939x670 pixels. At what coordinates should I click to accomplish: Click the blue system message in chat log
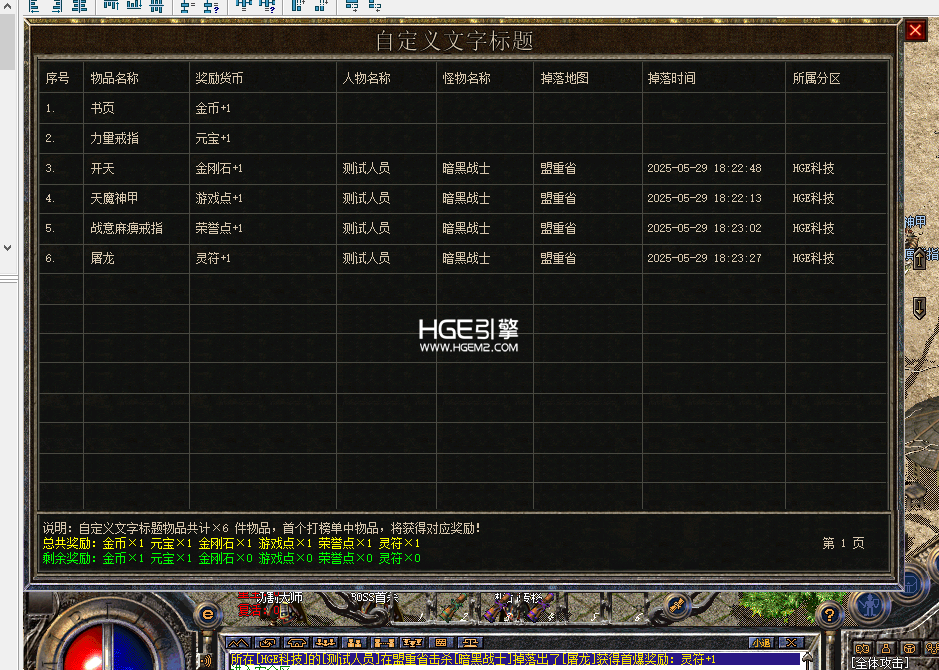(x=515, y=659)
